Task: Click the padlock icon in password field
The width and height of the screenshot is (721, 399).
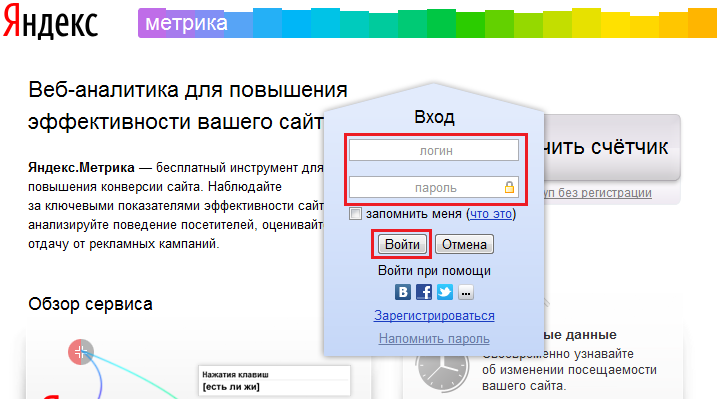Action: point(509,187)
